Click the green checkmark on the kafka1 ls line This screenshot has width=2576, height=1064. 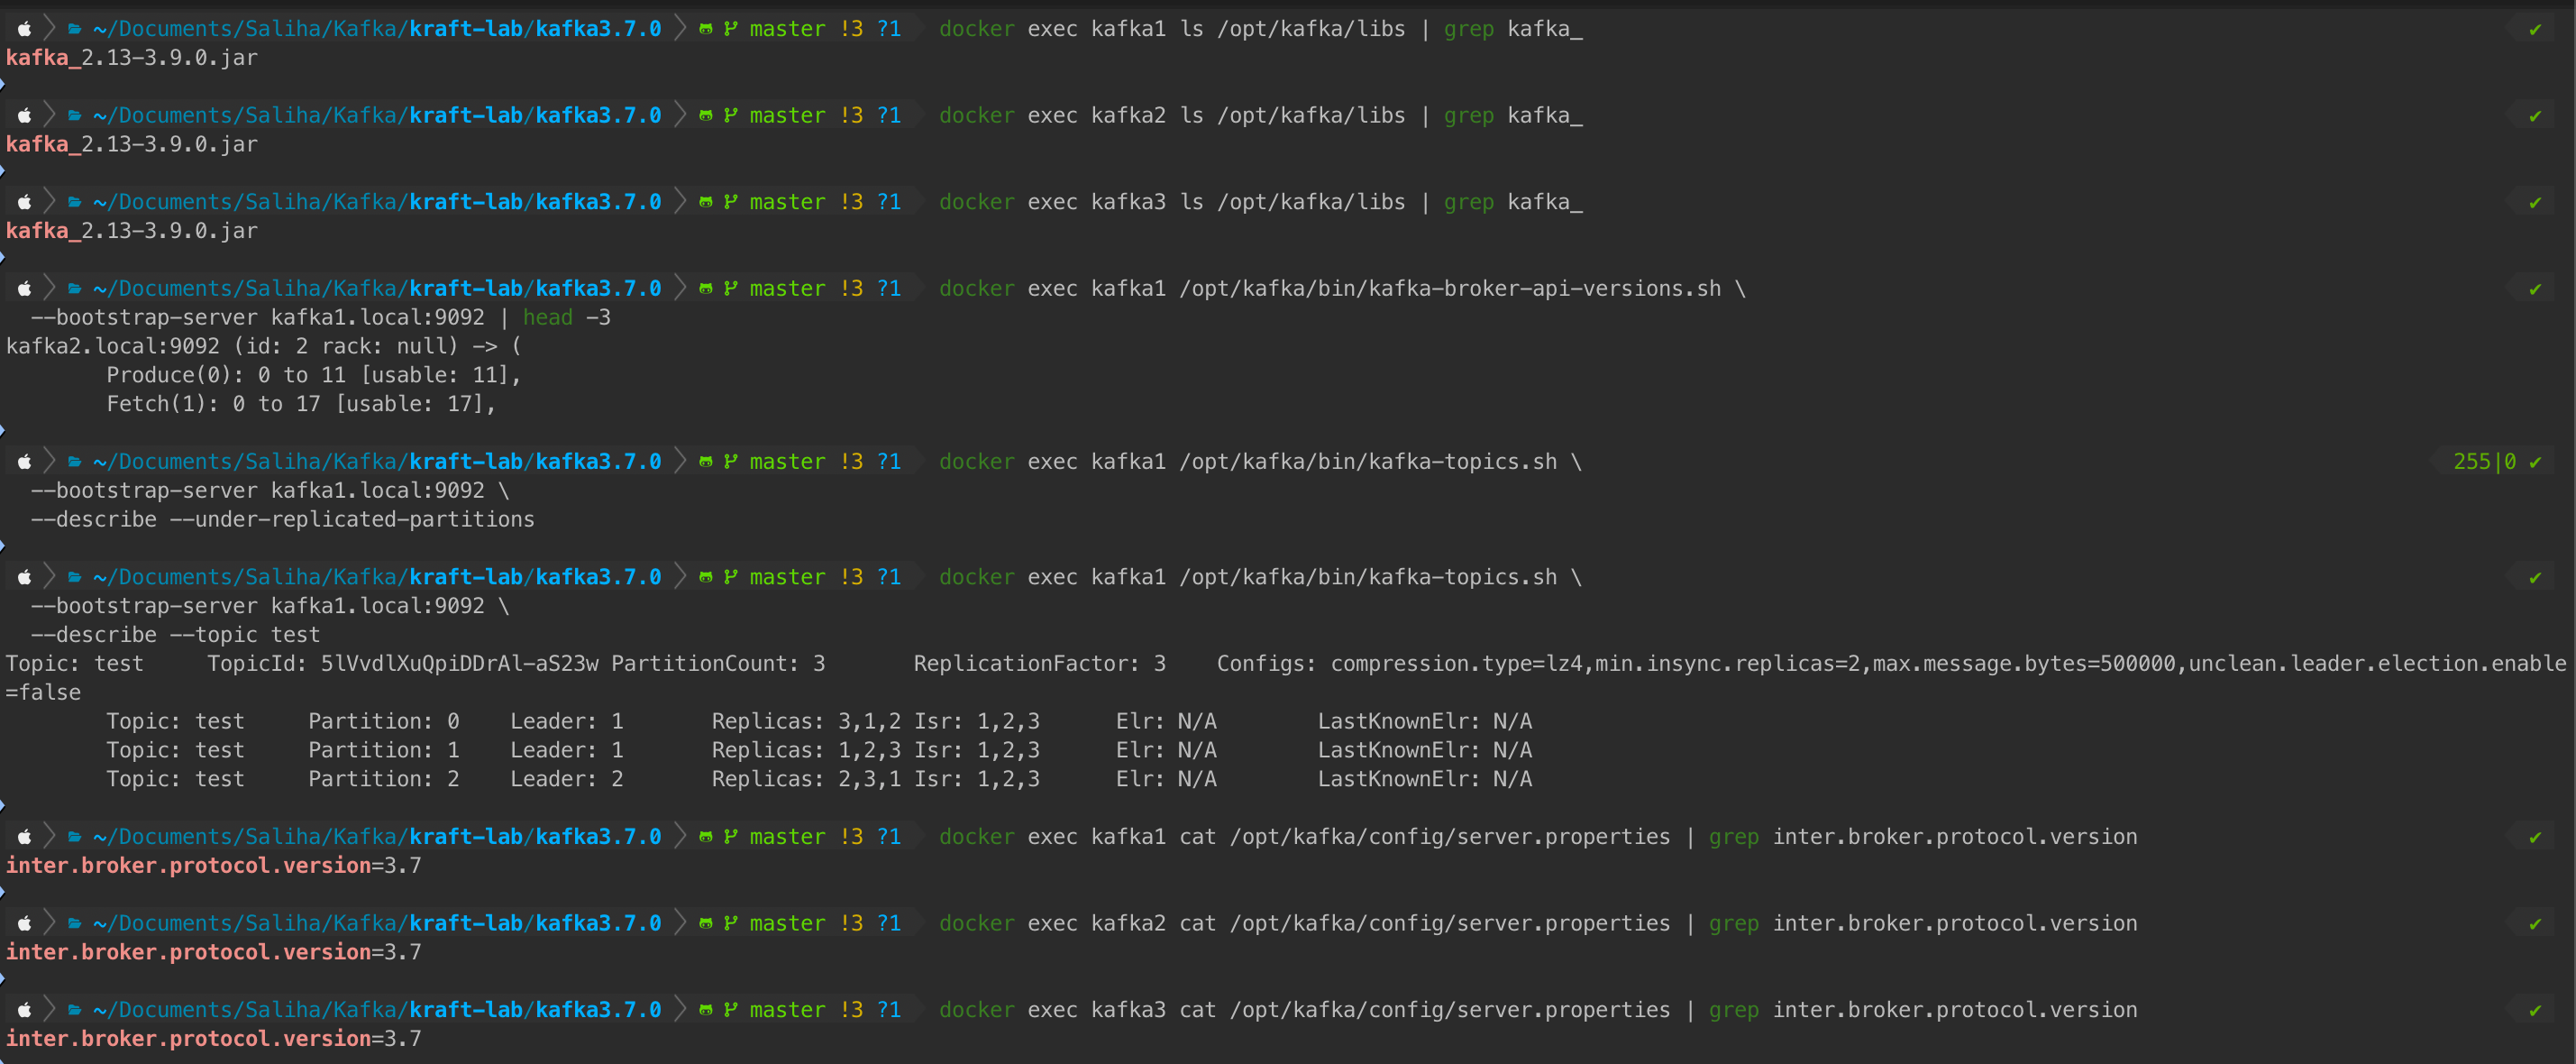pyautogui.click(x=2534, y=30)
